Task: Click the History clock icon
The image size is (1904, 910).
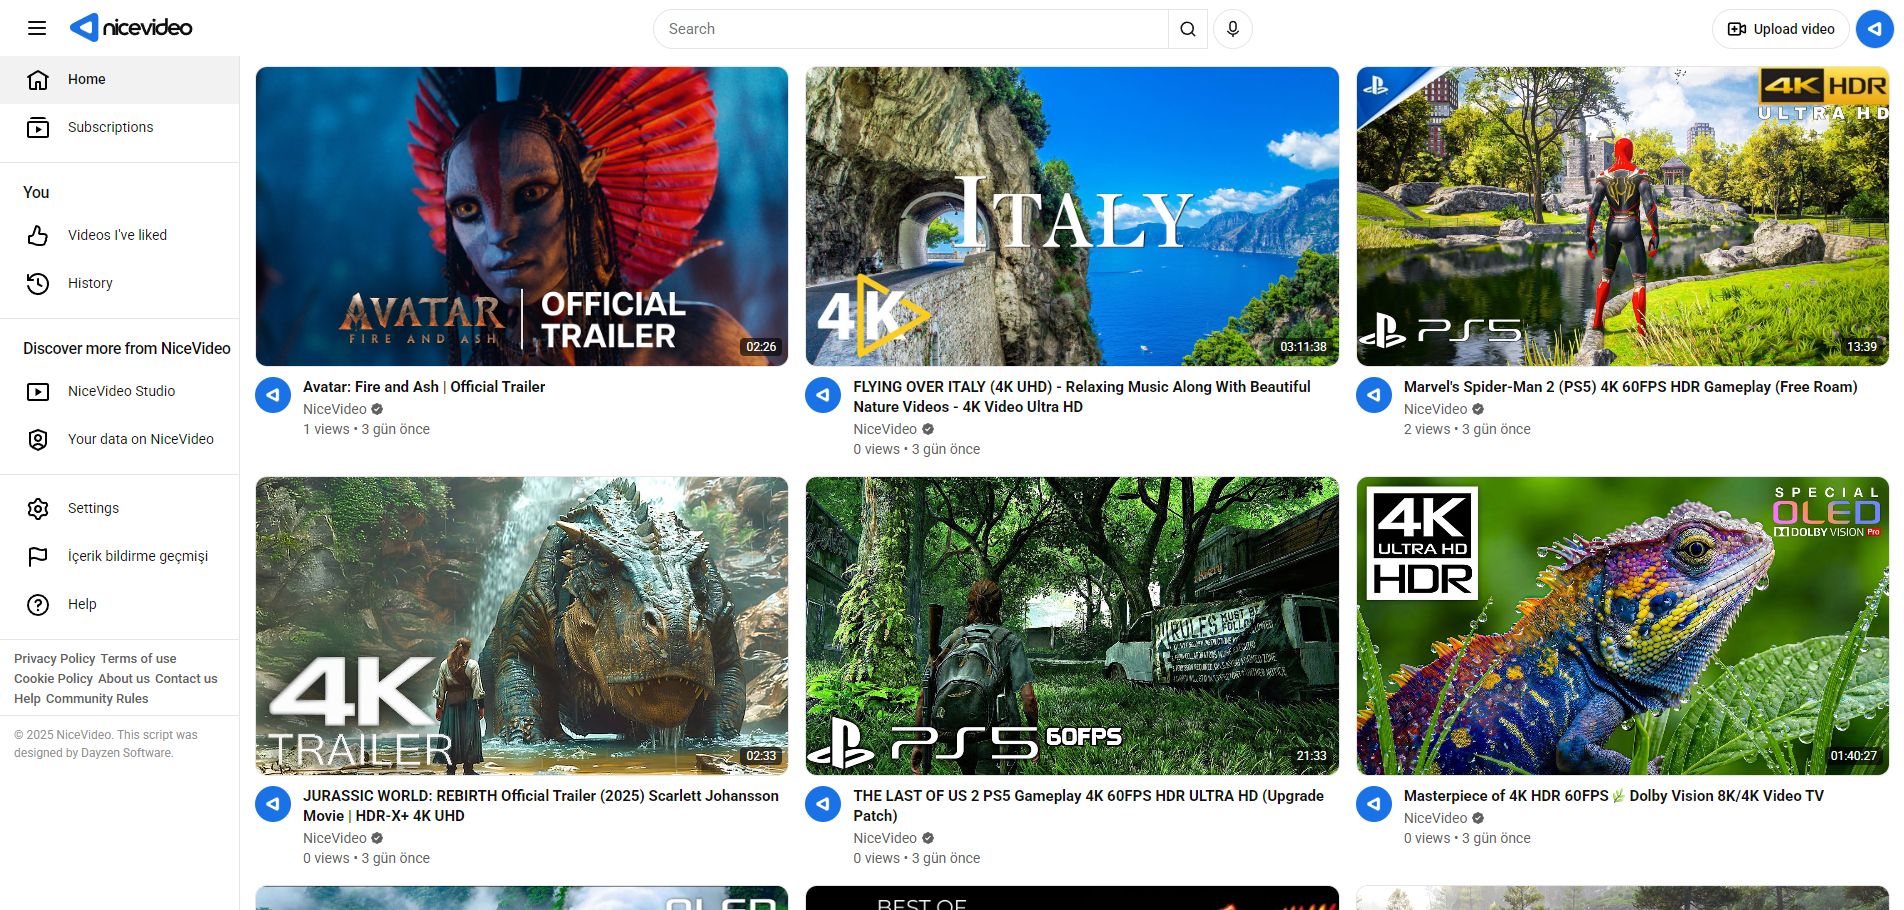Action: click(x=38, y=284)
